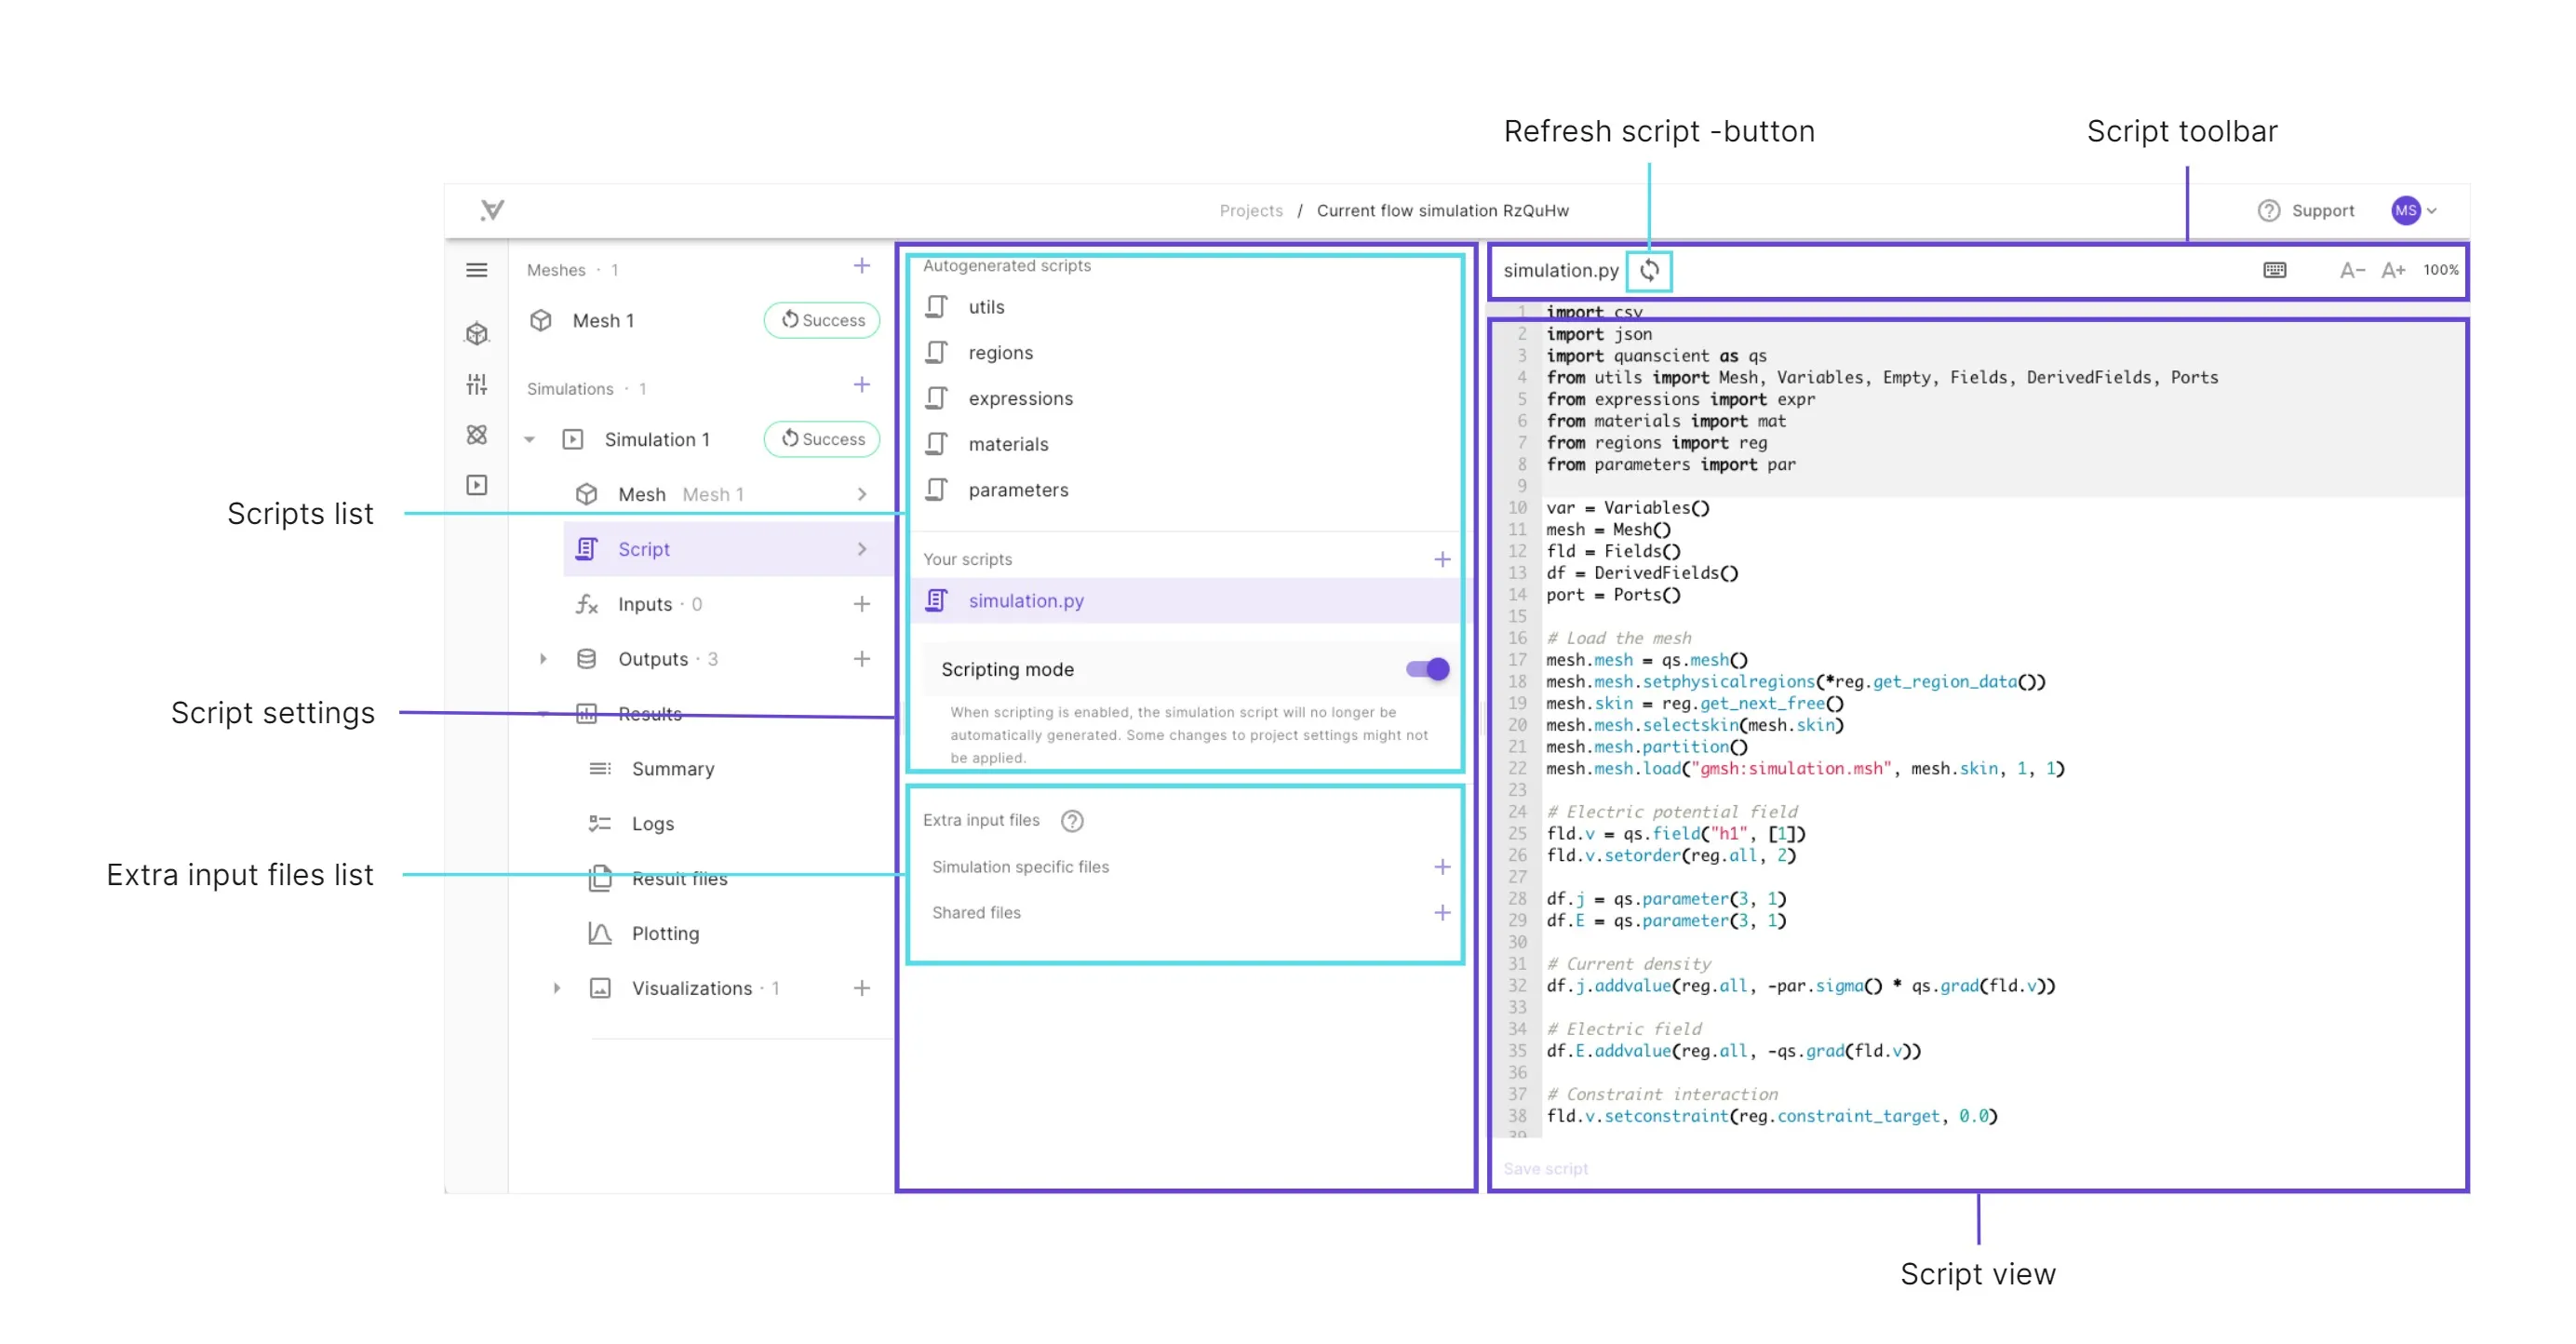Collapse the Simulation 1 tree node

tap(530, 439)
